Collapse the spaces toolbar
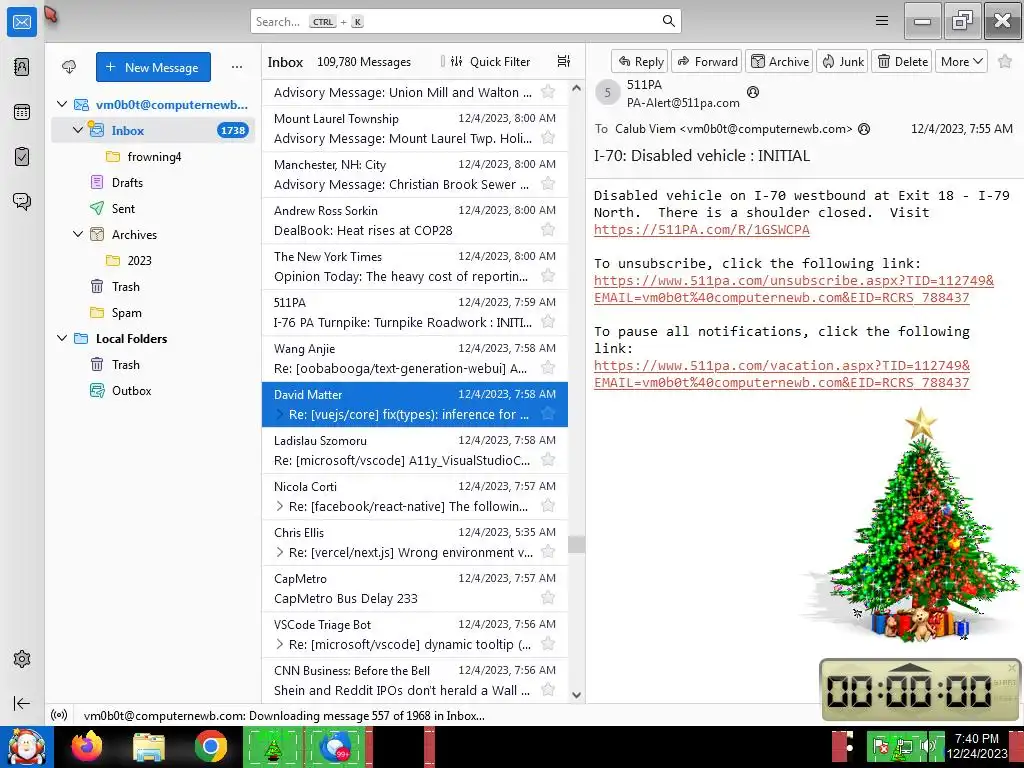 pyautogui.click(x=22, y=703)
